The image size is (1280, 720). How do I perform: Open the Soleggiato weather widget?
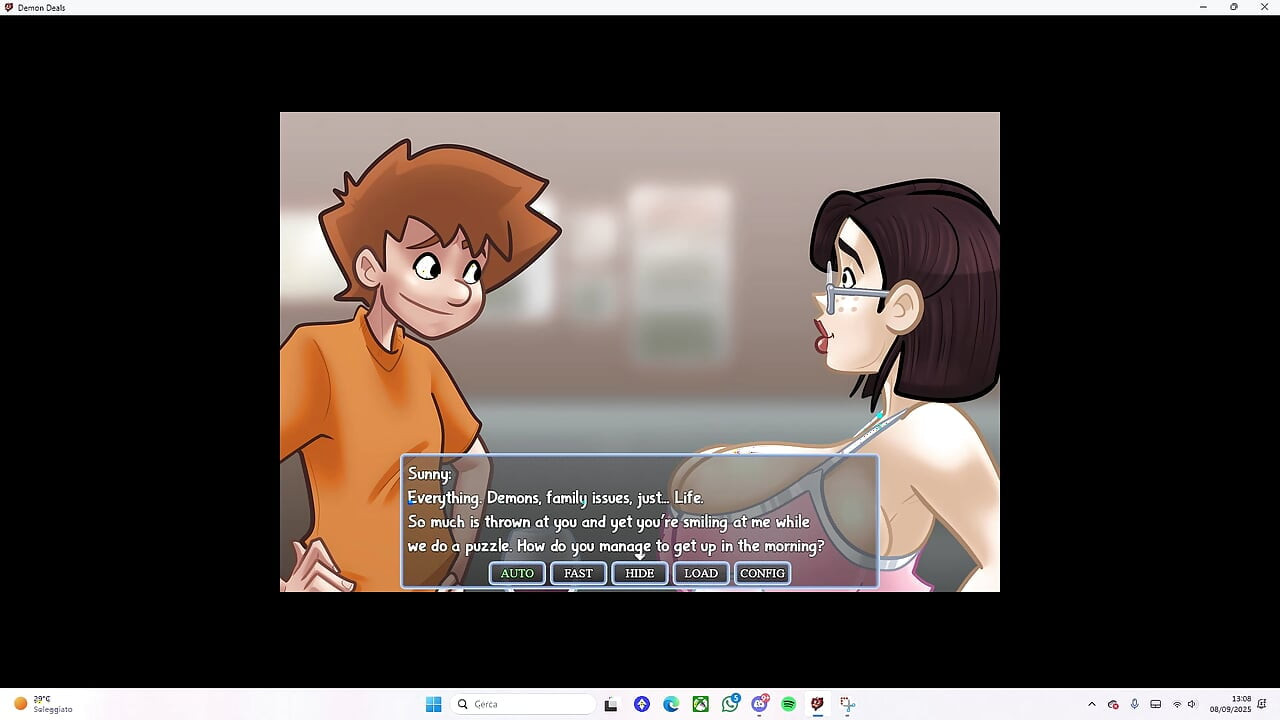(x=42, y=704)
